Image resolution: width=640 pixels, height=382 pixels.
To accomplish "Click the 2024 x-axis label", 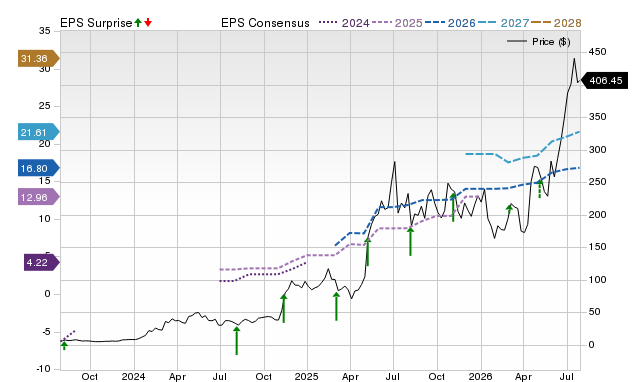I will coord(133,376).
